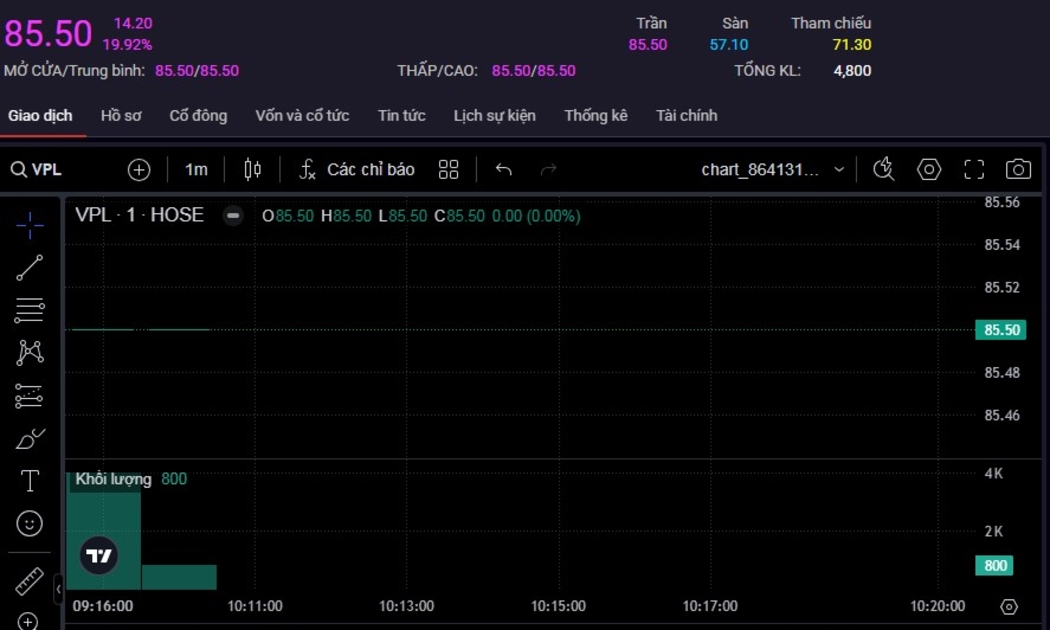1050x630 pixels.
Task: Select the crosshair cursor tool
Action: 29,226
